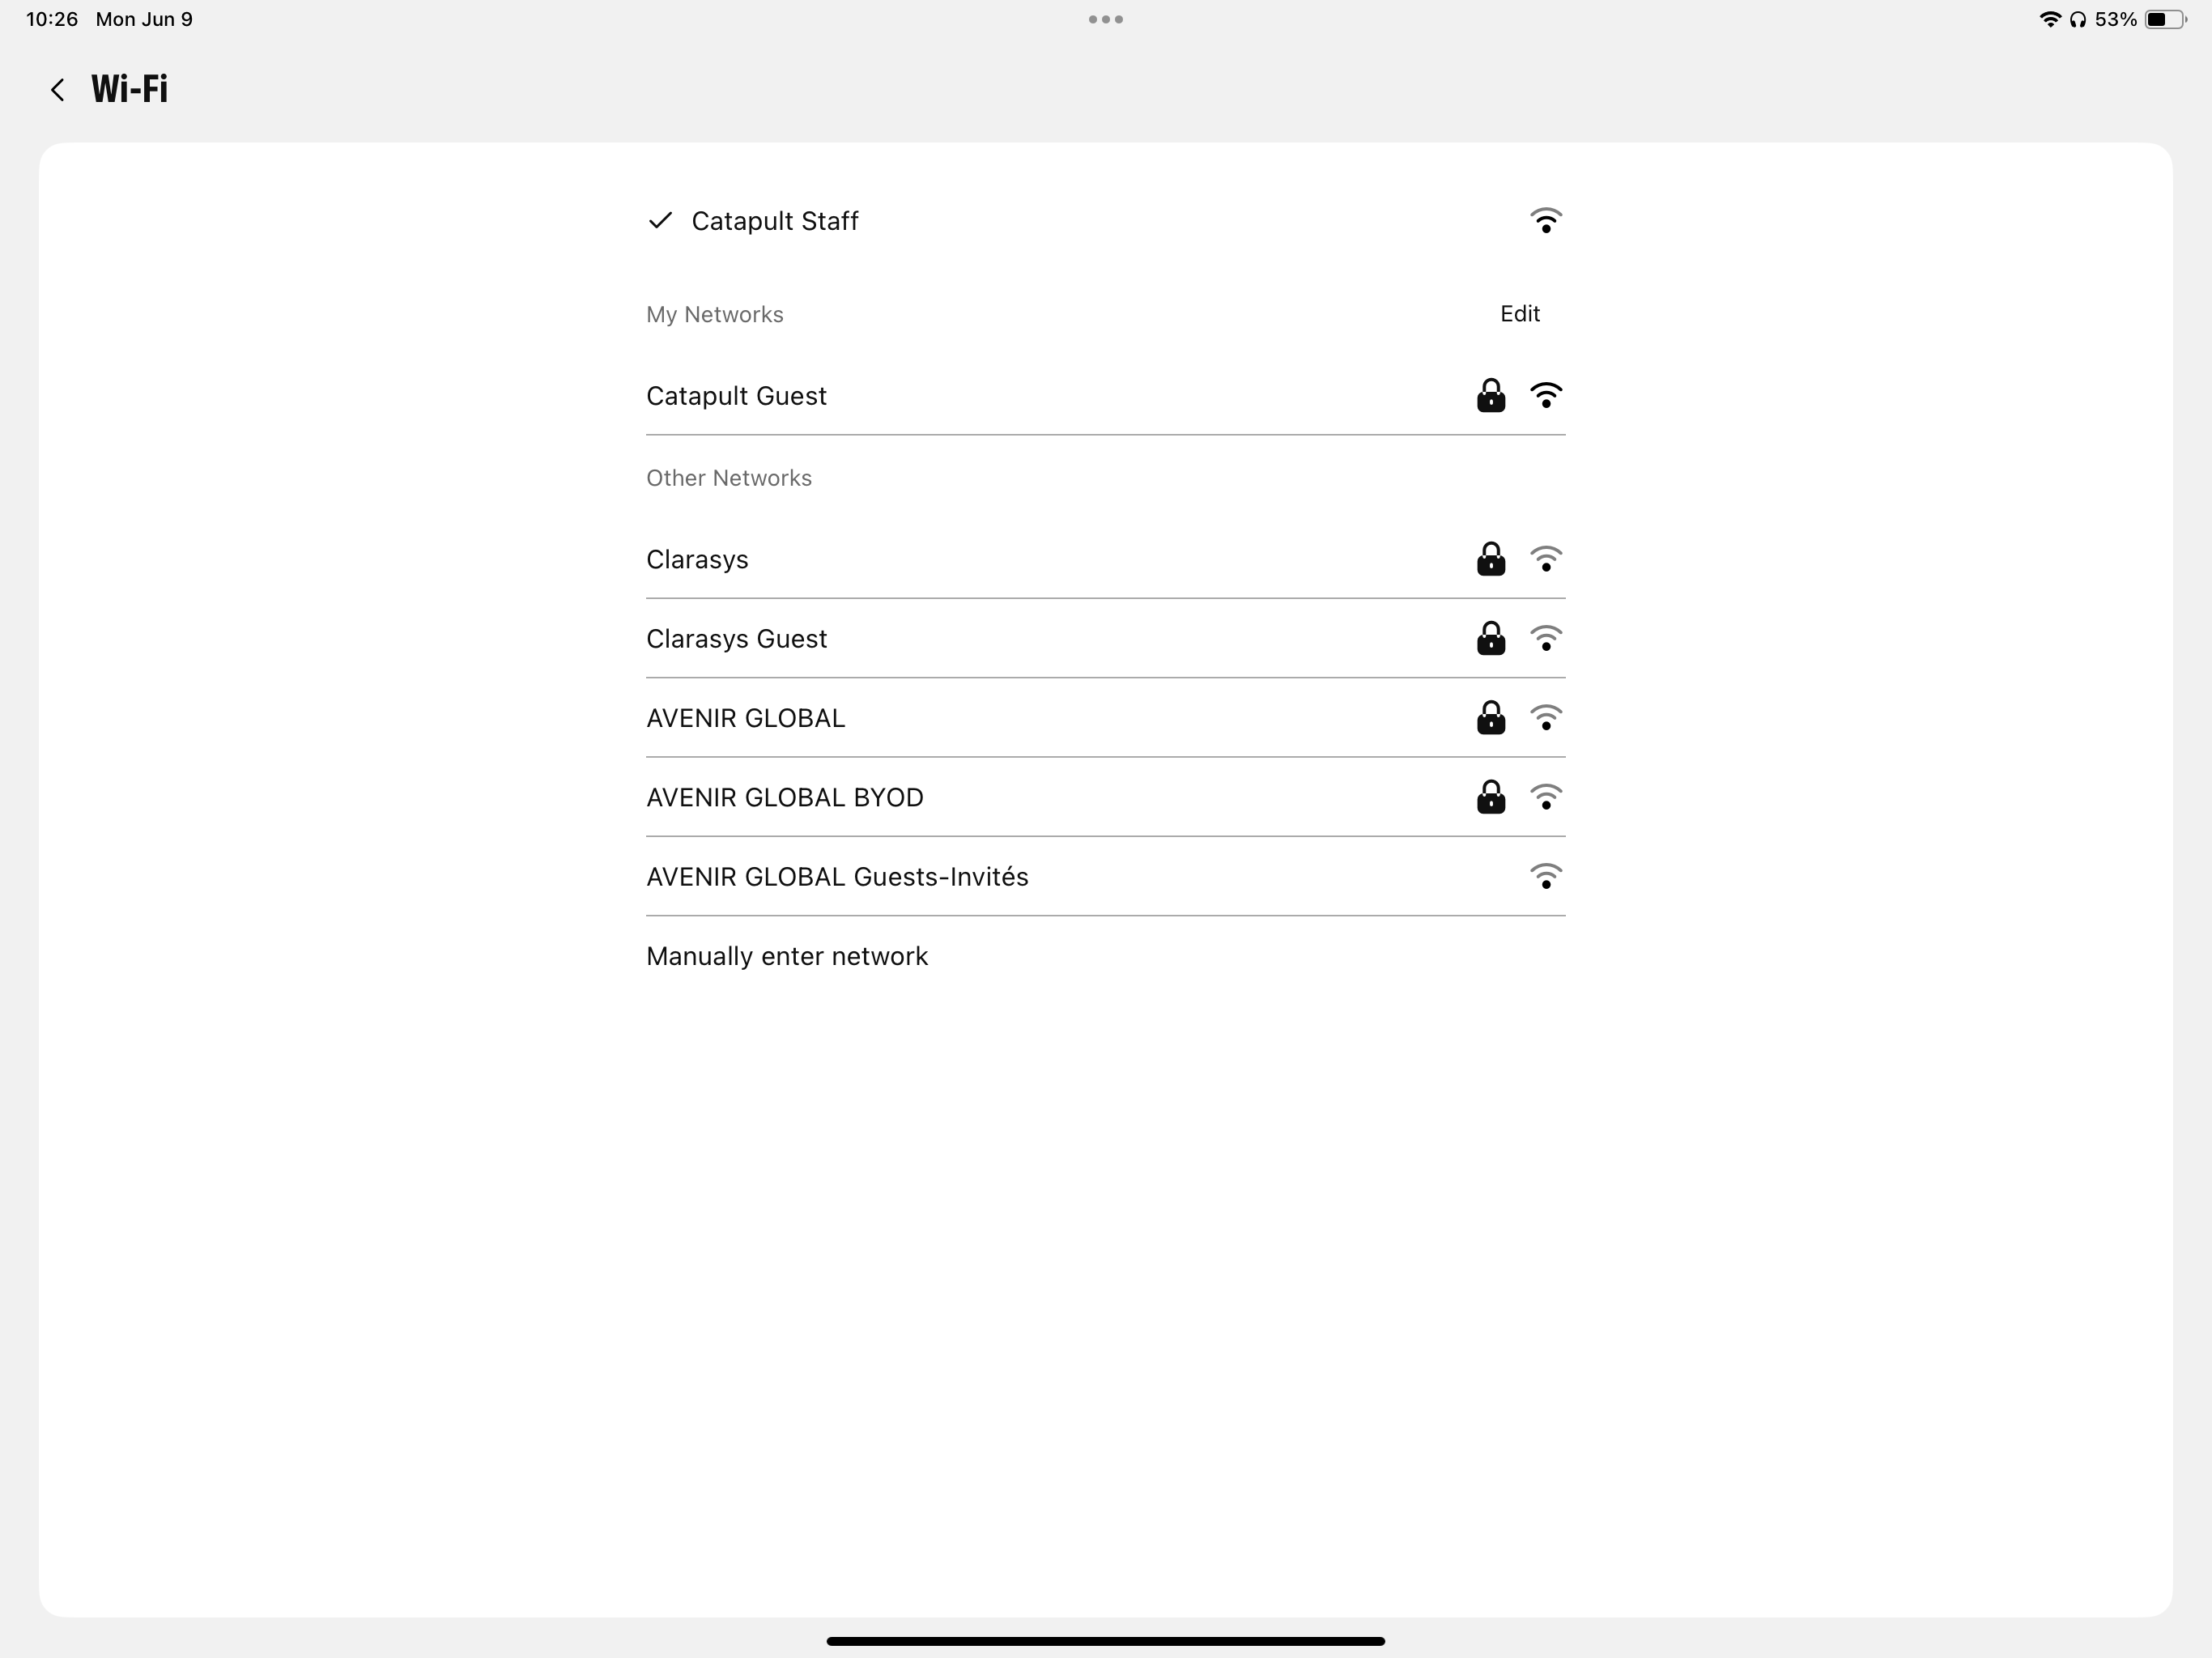Tap the lock icon for Clarasys Guest

(x=1491, y=638)
